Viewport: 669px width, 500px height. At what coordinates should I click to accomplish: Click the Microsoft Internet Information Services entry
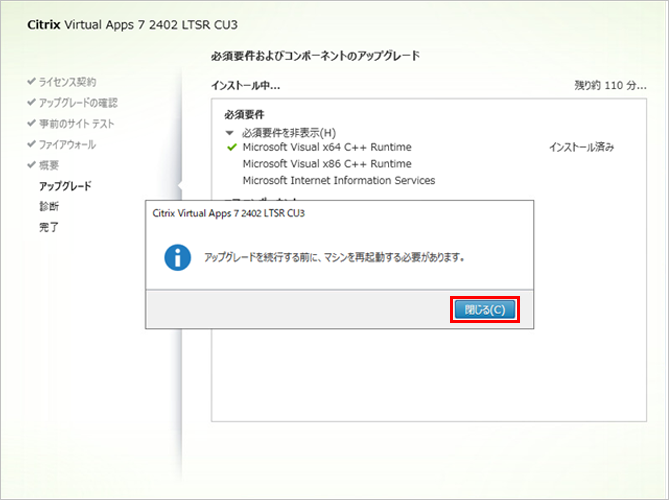pyautogui.click(x=339, y=181)
